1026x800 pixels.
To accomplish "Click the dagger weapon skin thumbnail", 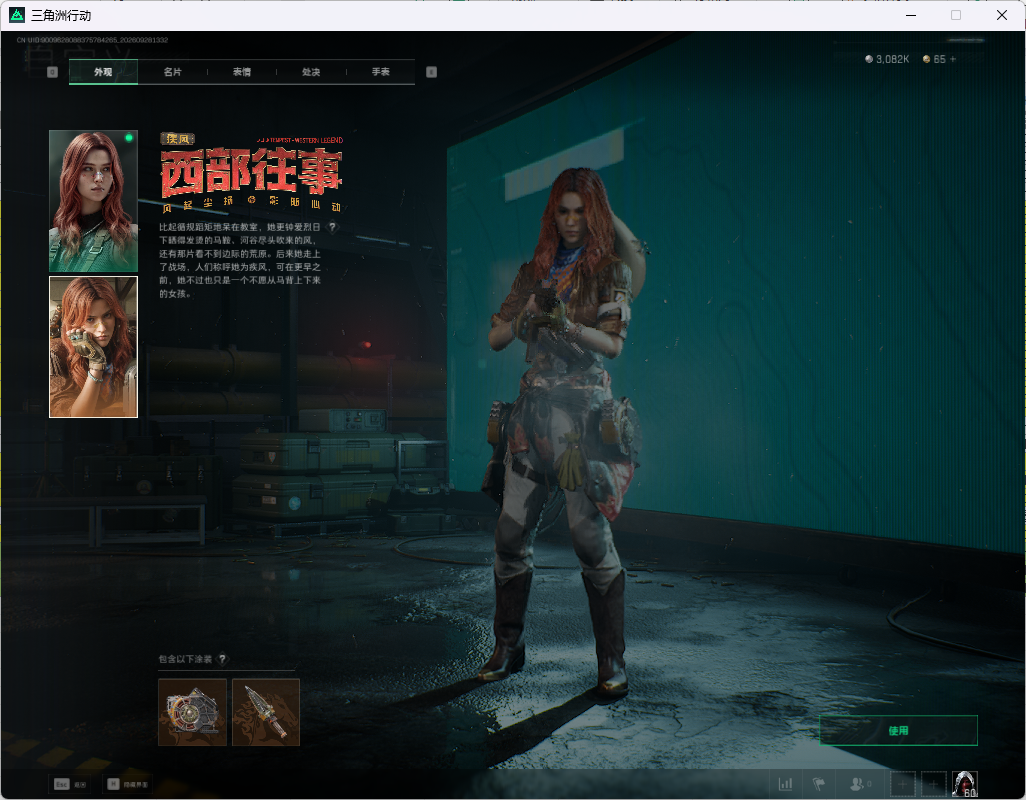I will tap(266, 712).
